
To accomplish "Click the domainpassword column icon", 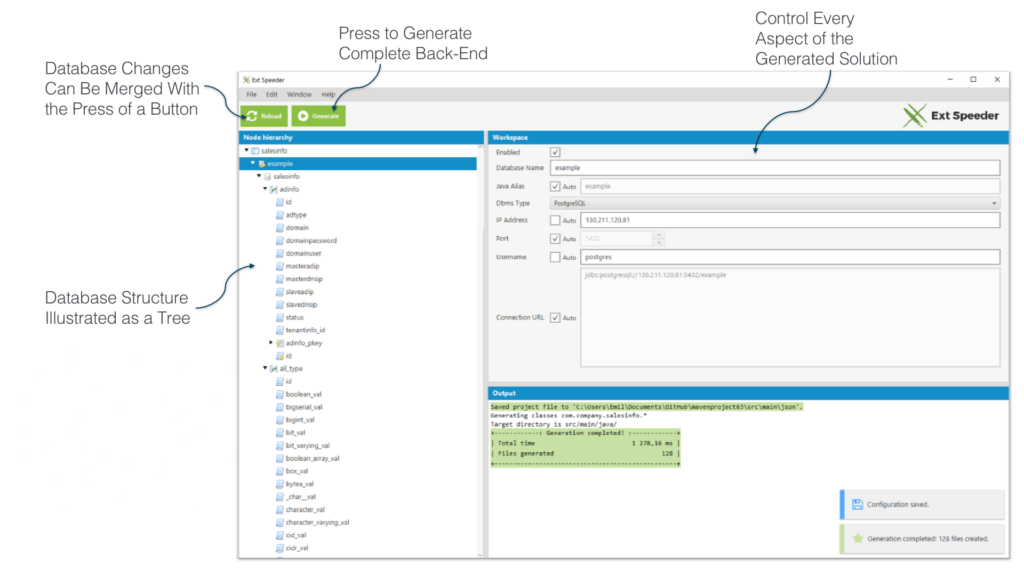I will [x=280, y=240].
